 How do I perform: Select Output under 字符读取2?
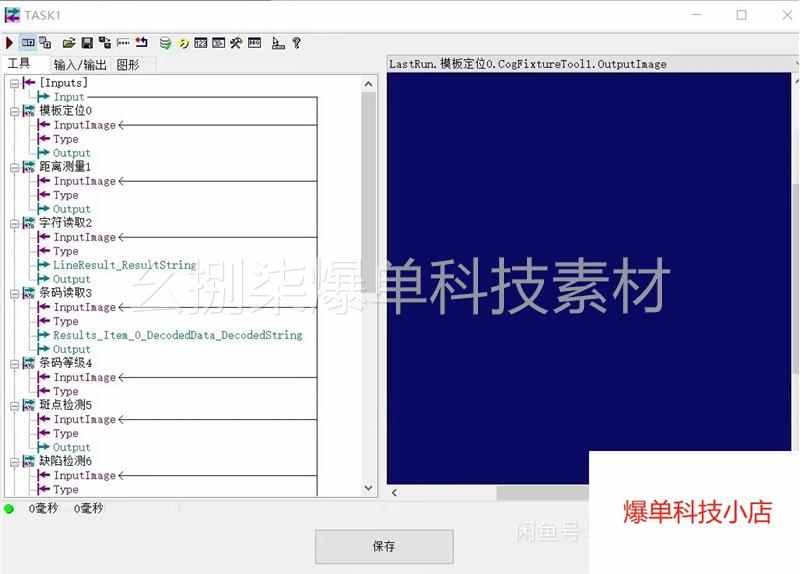pyautogui.click(x=71, y=279)
